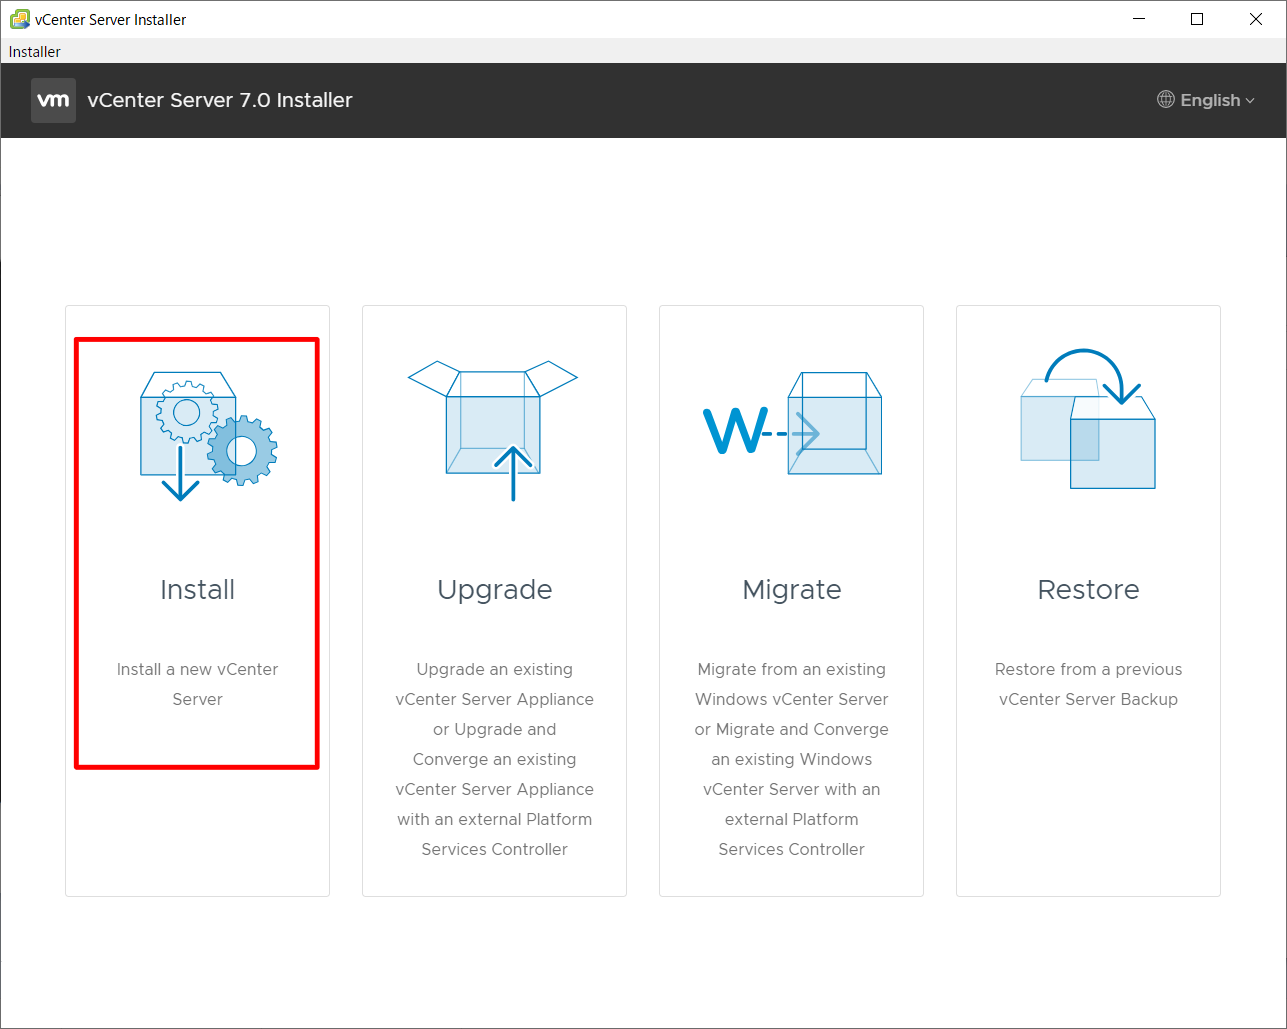The image size is (1287, 1029).
Task: Click the Restore overlapping boxes icon
Action: (1088, 419)
